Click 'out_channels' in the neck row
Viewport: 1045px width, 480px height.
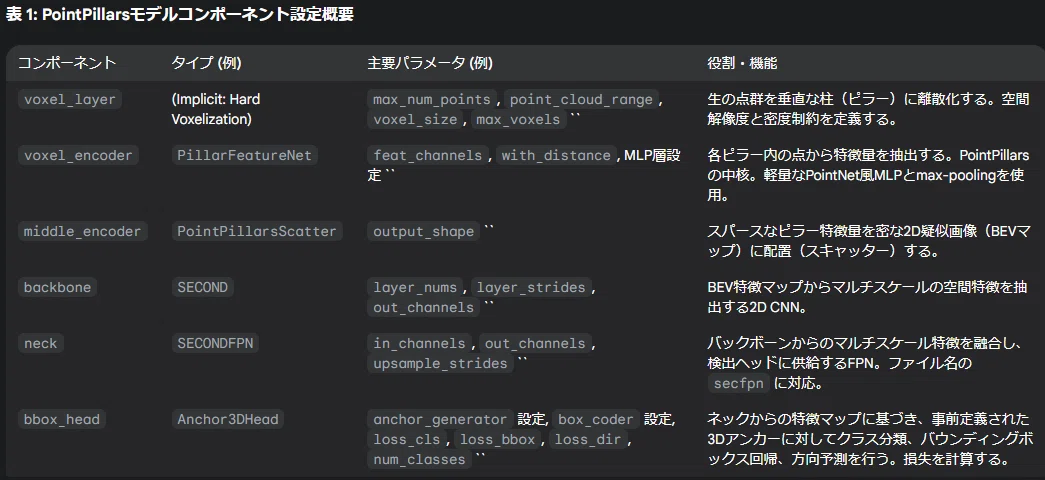pyautogui.click(x=535, y=343)
